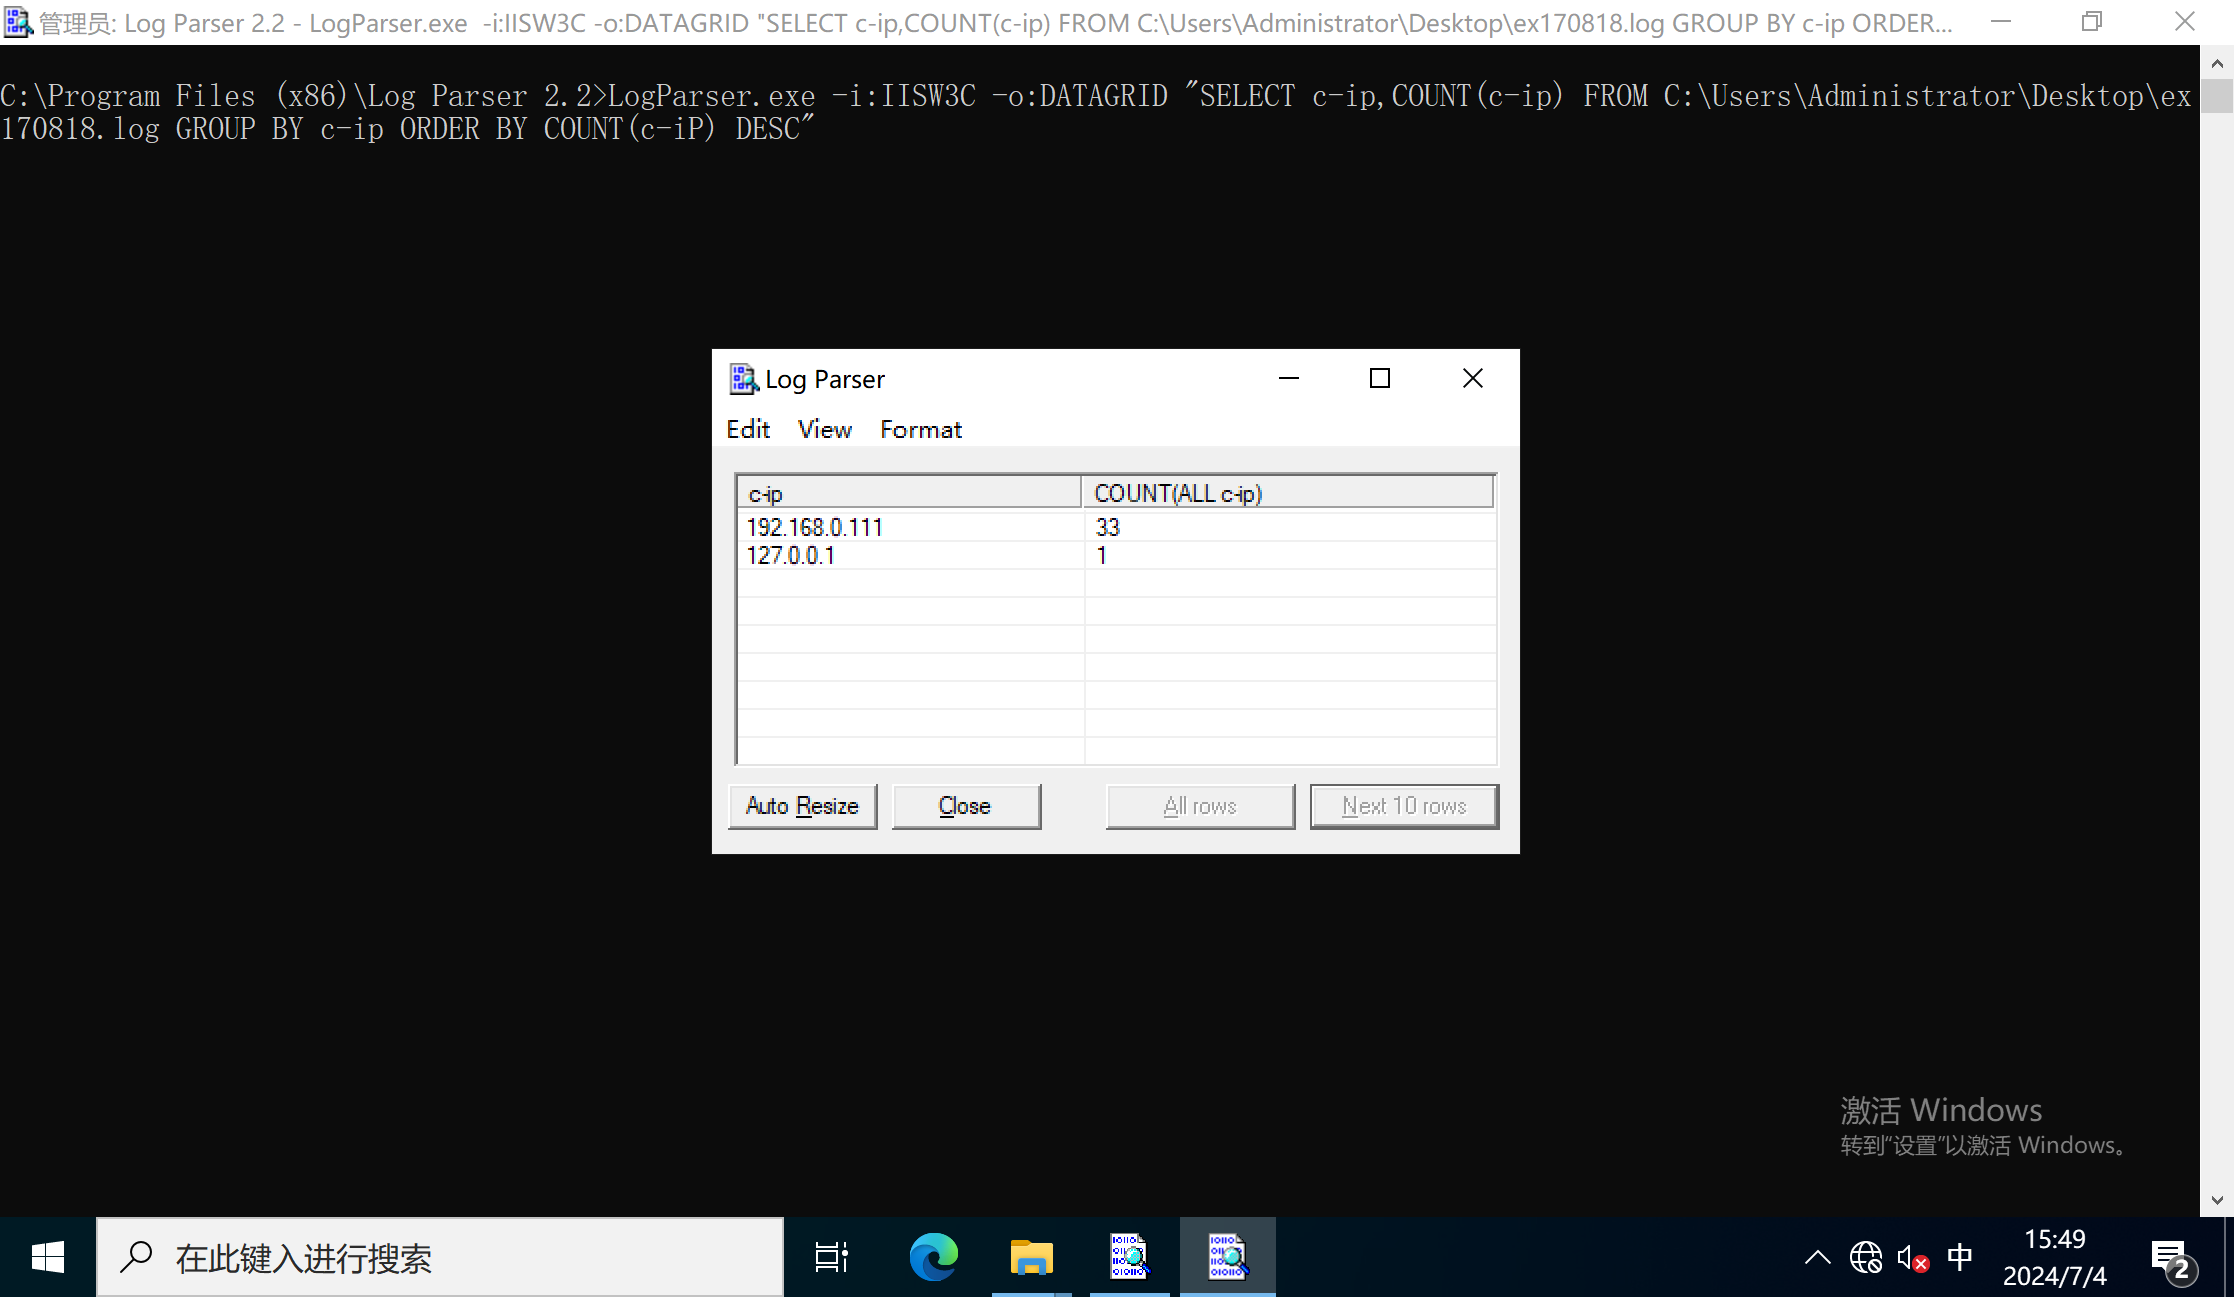Close the command prompt window

2185,22
